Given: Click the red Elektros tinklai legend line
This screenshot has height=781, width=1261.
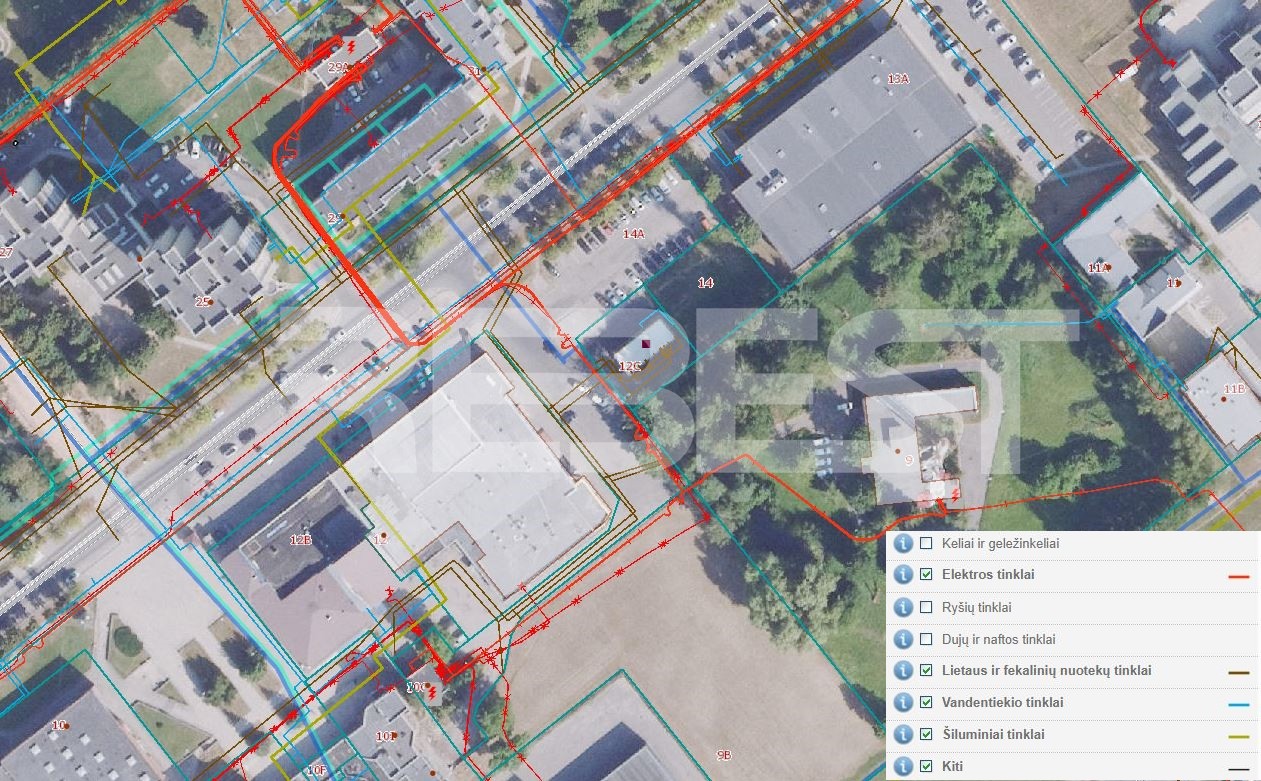Looking at the screenshot, I should (x=1238, y=577).
